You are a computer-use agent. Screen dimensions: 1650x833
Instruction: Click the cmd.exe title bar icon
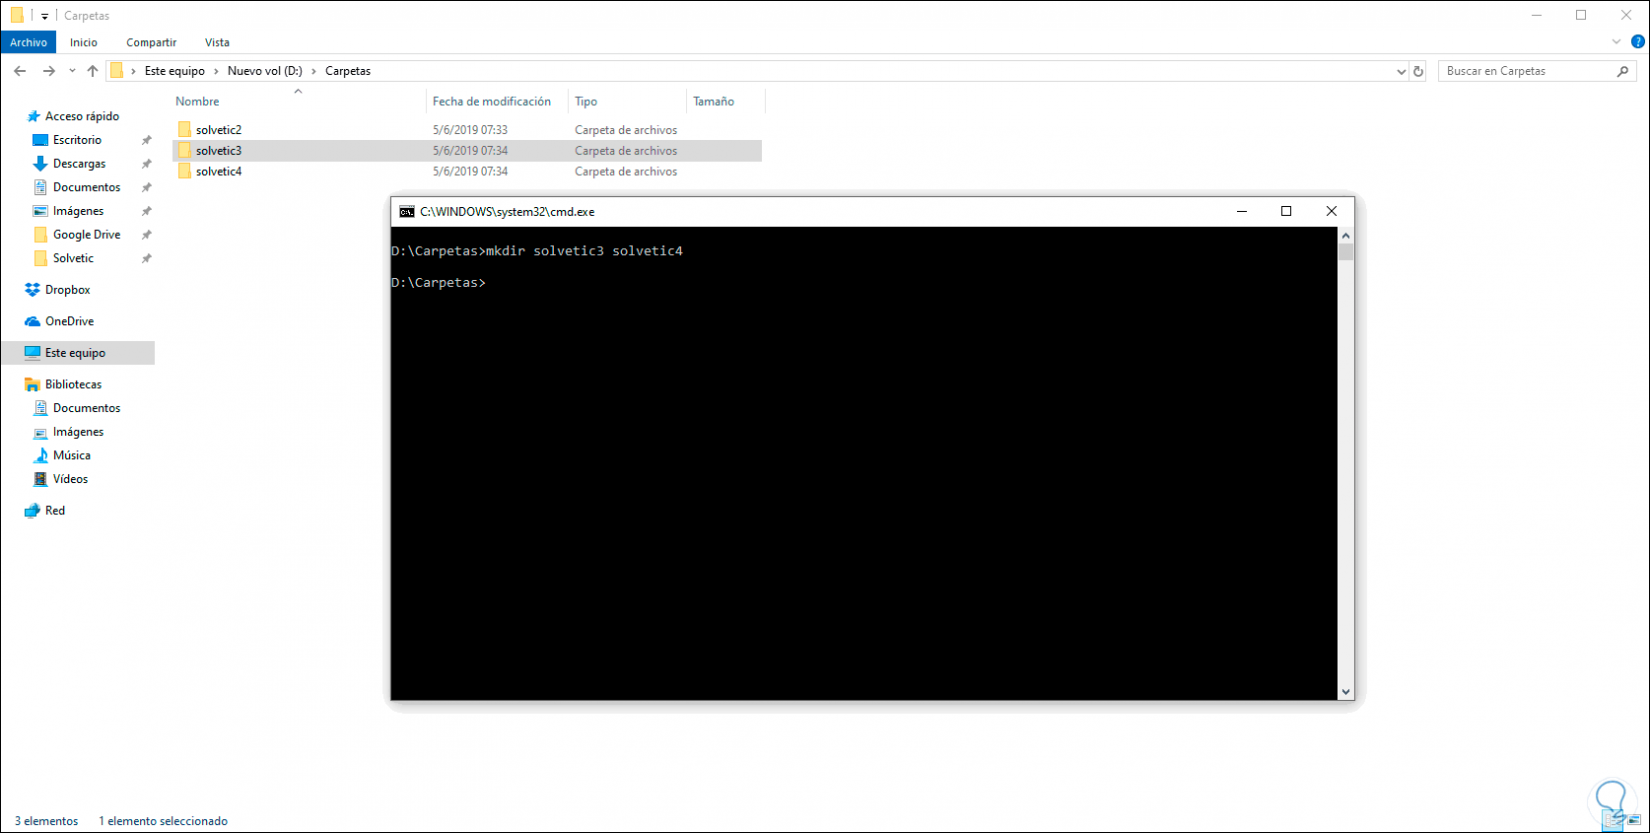click(x=406, y=212)
